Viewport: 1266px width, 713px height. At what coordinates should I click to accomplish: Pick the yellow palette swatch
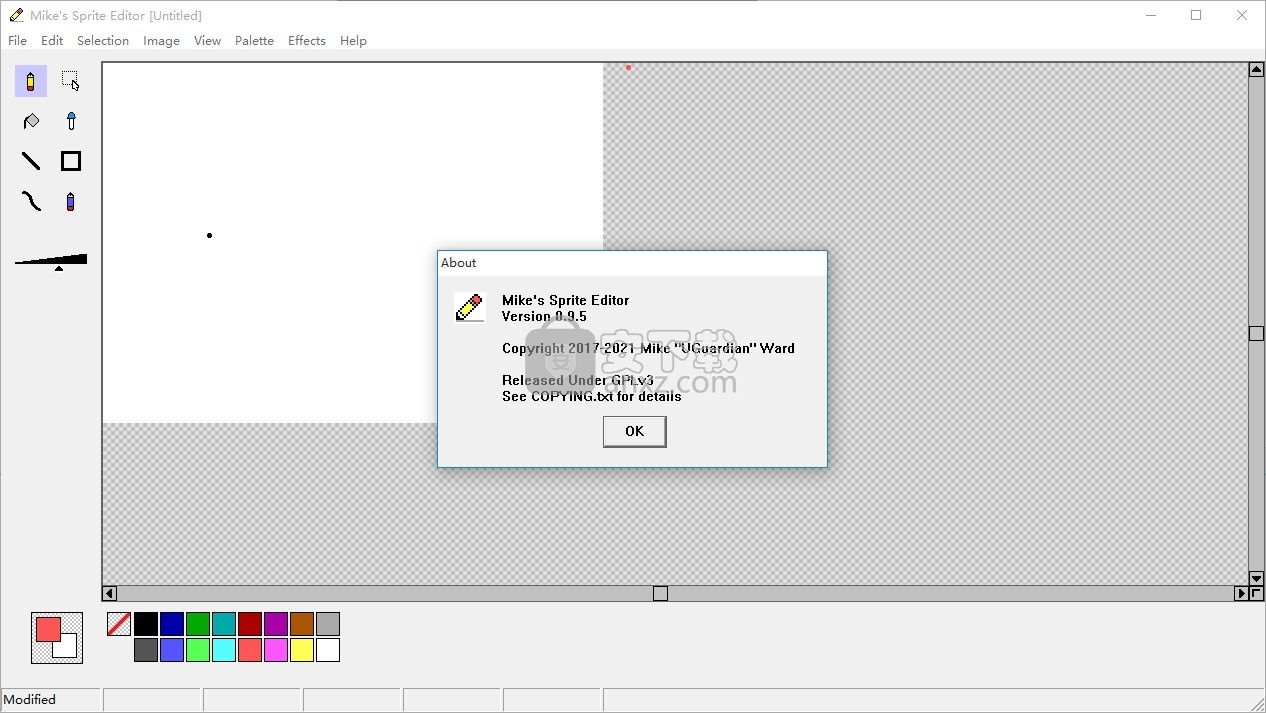[x=302, y=650]
